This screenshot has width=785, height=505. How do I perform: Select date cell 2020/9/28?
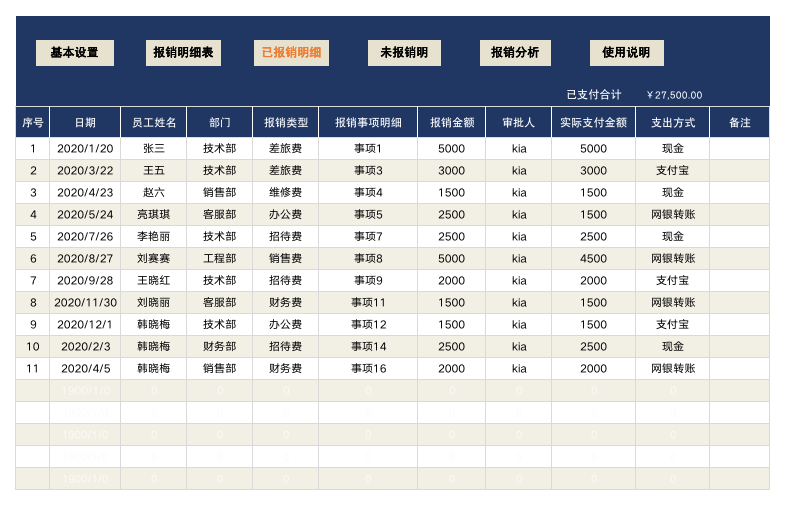85,281
